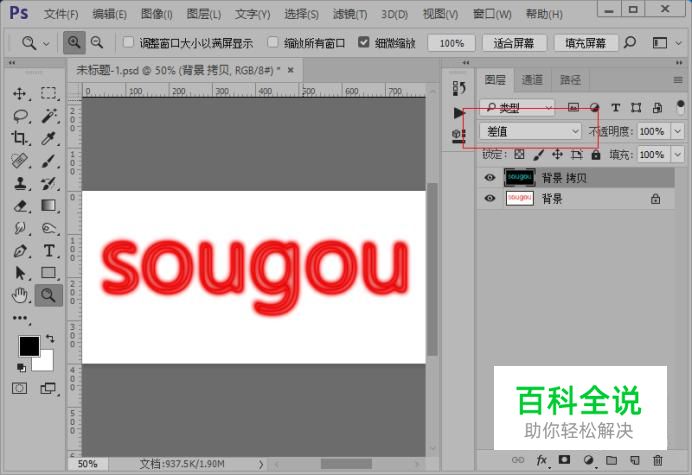Toggle lock transparent pixels

point(519,155)
